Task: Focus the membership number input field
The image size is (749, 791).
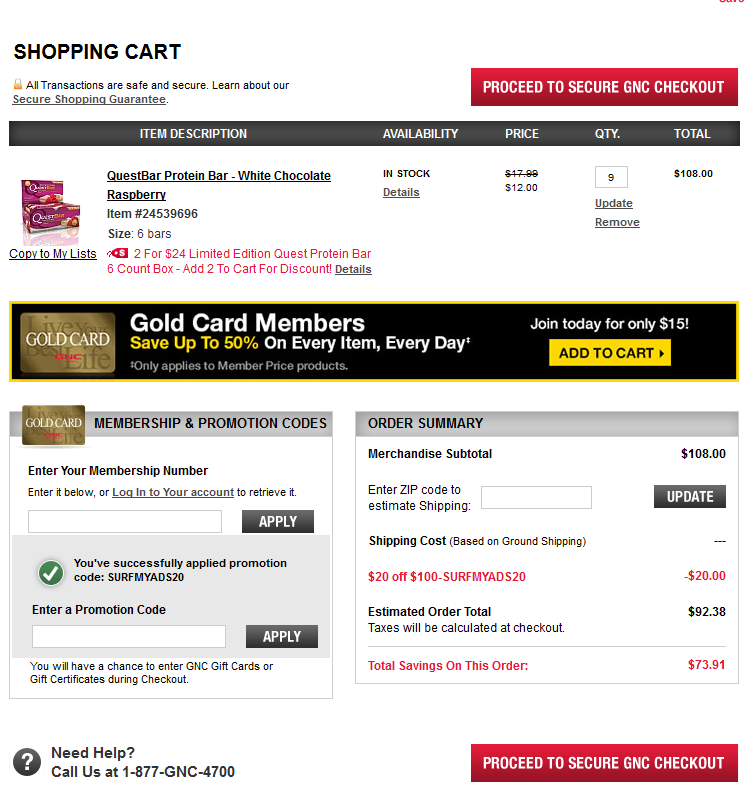Action: (x=125, y=521)
